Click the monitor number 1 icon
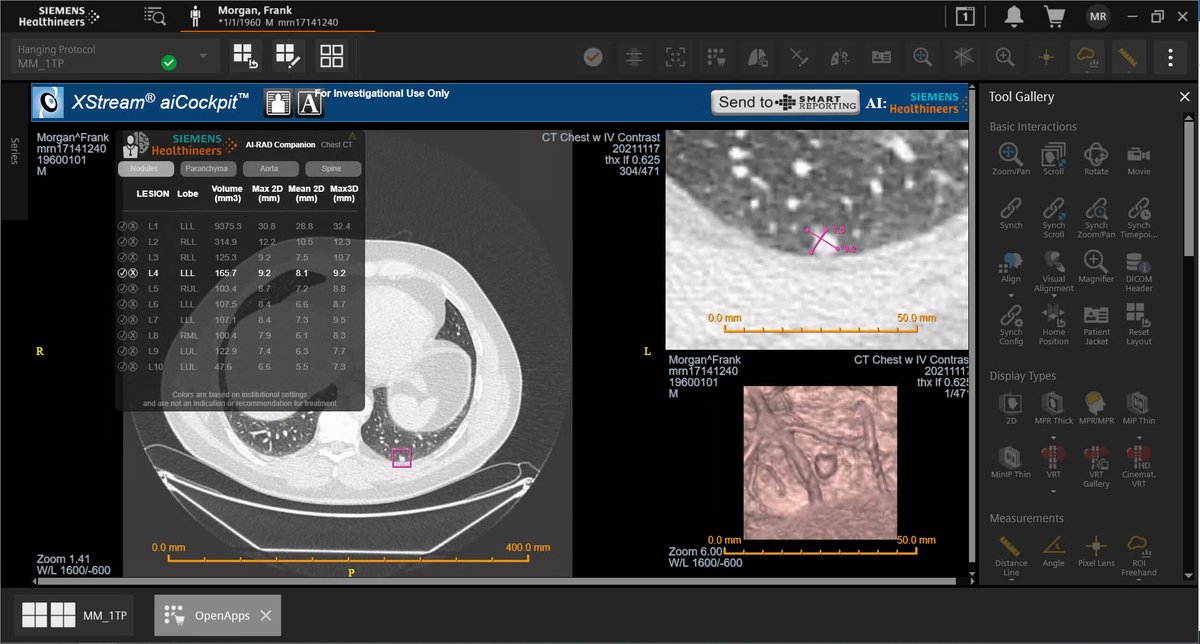Viewport: 1200px width, 644px height. (965, 16)
